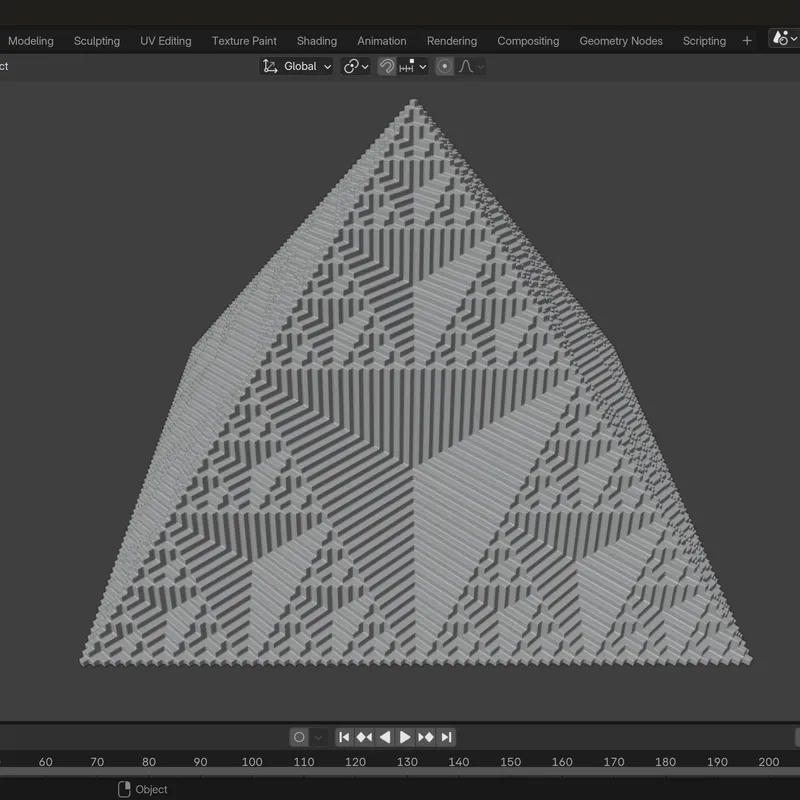Jump to the previous keyframe

tap(364, 737)
